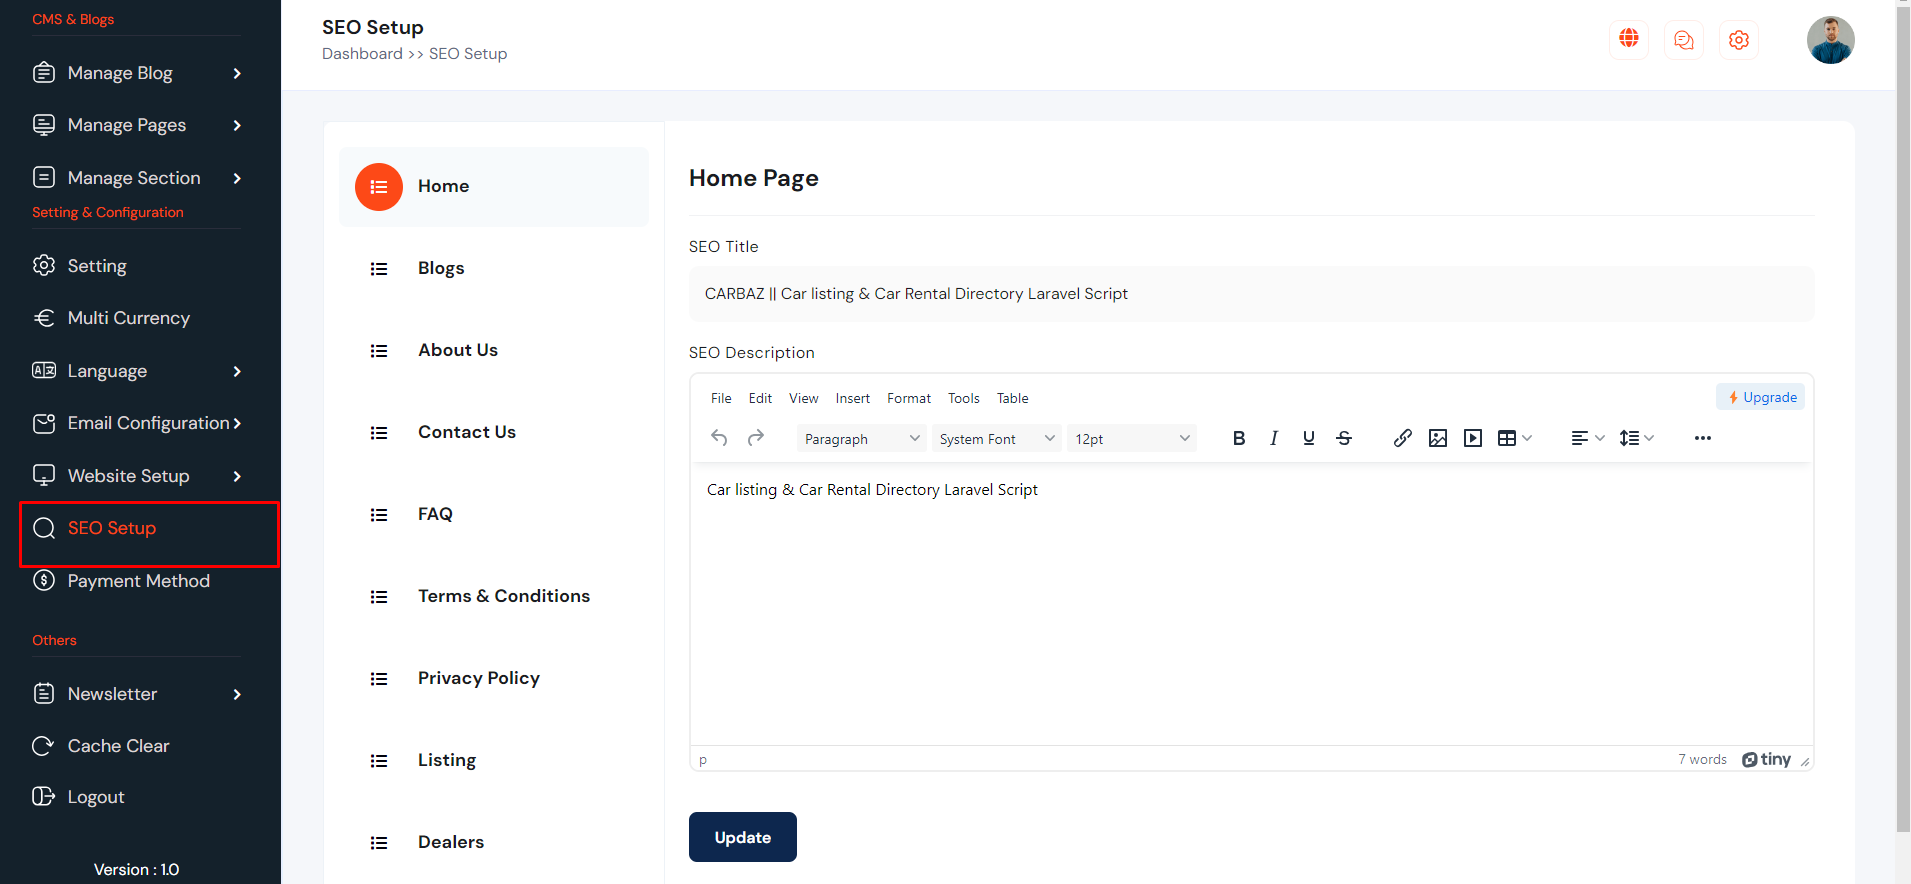Click the insert image icon
1911x884 pixels.
1437,438
